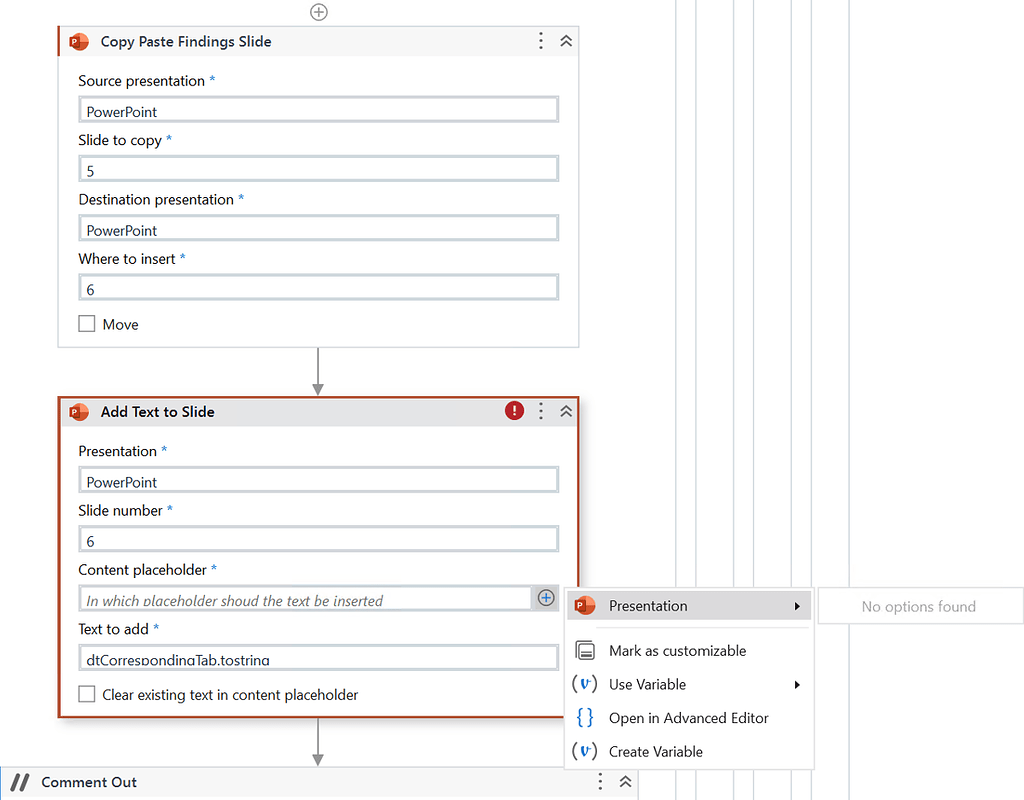1024x800 pixels.
Task: Select Mark as customizable
Action: point(678,650)
